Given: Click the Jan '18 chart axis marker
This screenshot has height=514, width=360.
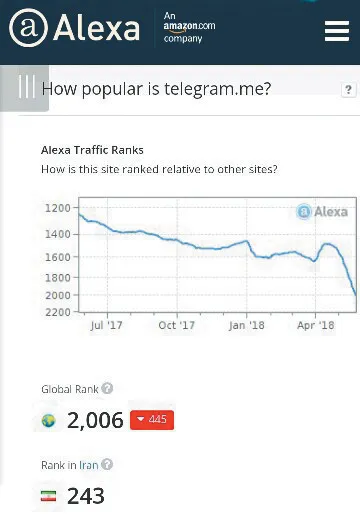Looking at the screenshot, I should point(247,325).
